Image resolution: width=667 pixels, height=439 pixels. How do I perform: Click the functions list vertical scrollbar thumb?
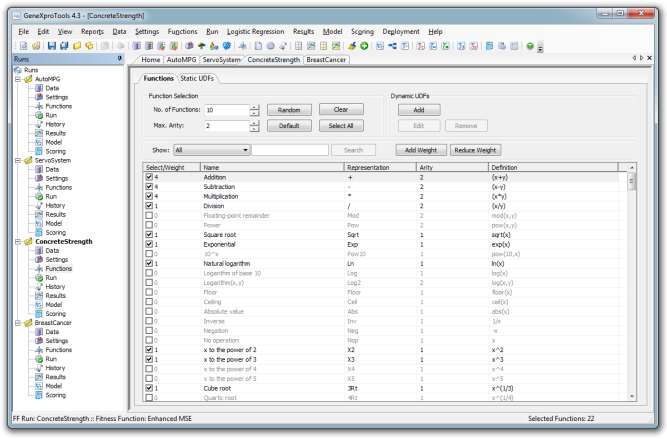(632, 182)
